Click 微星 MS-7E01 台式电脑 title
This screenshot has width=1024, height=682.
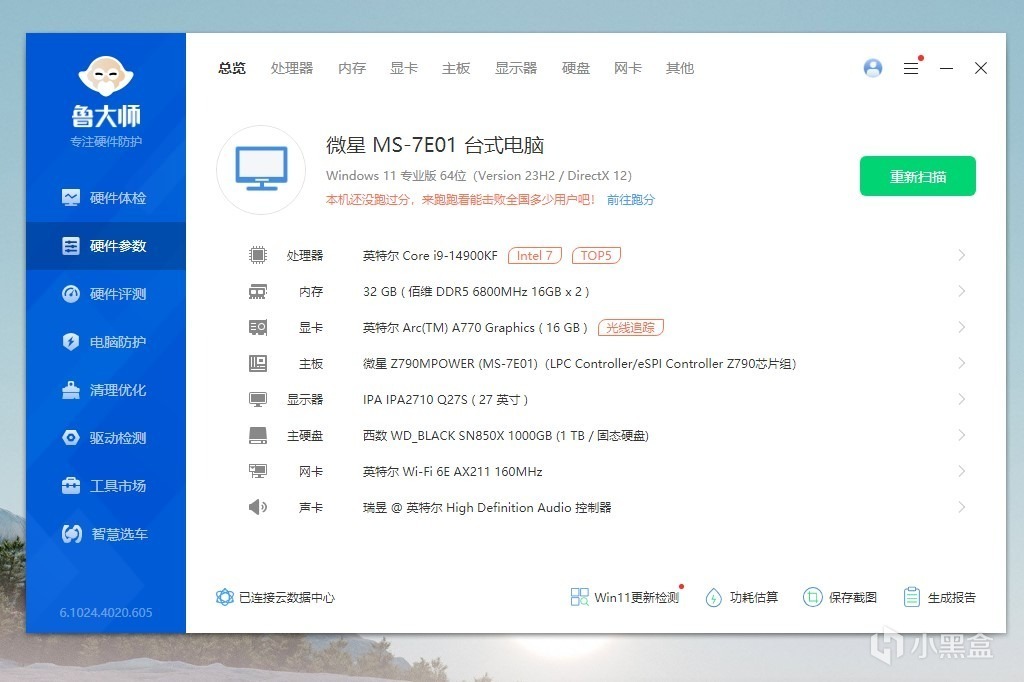[x=435, y=144]
